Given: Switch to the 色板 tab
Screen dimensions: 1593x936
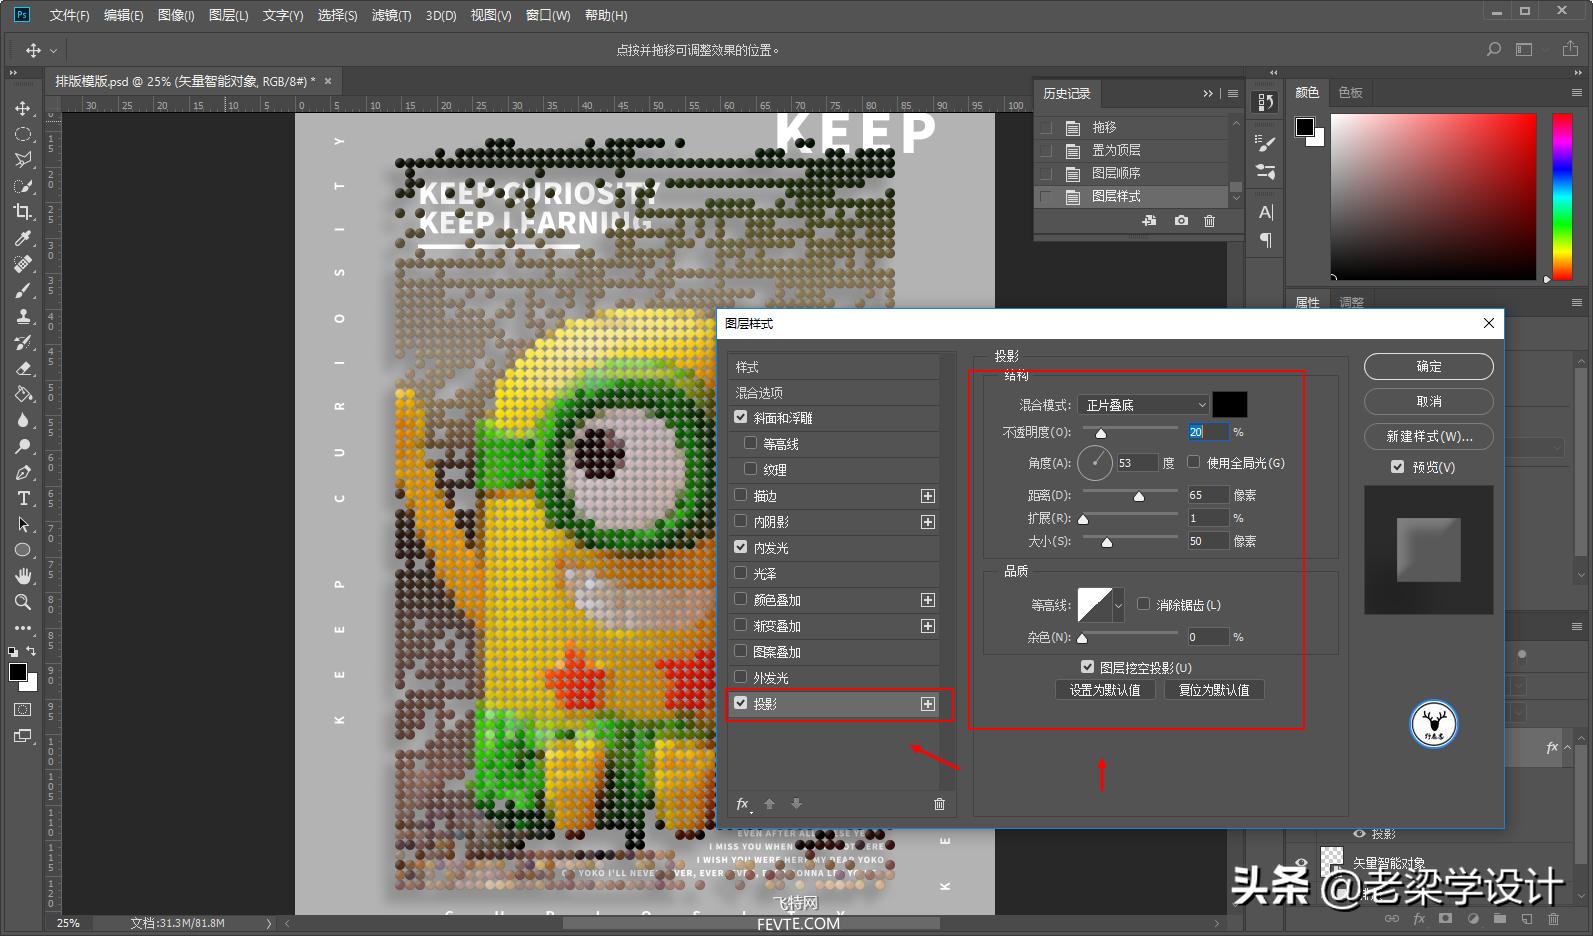Looking at the screenshot, I should (1350, 92).
